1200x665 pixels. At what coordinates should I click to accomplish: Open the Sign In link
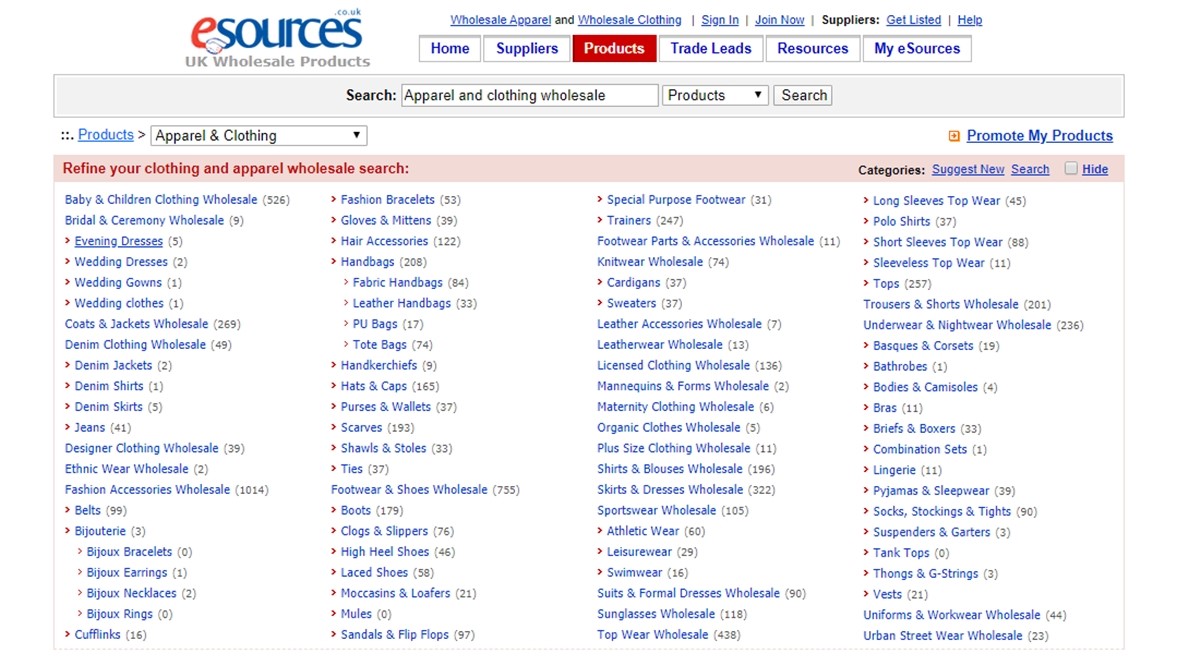click(x=720, y=20)
